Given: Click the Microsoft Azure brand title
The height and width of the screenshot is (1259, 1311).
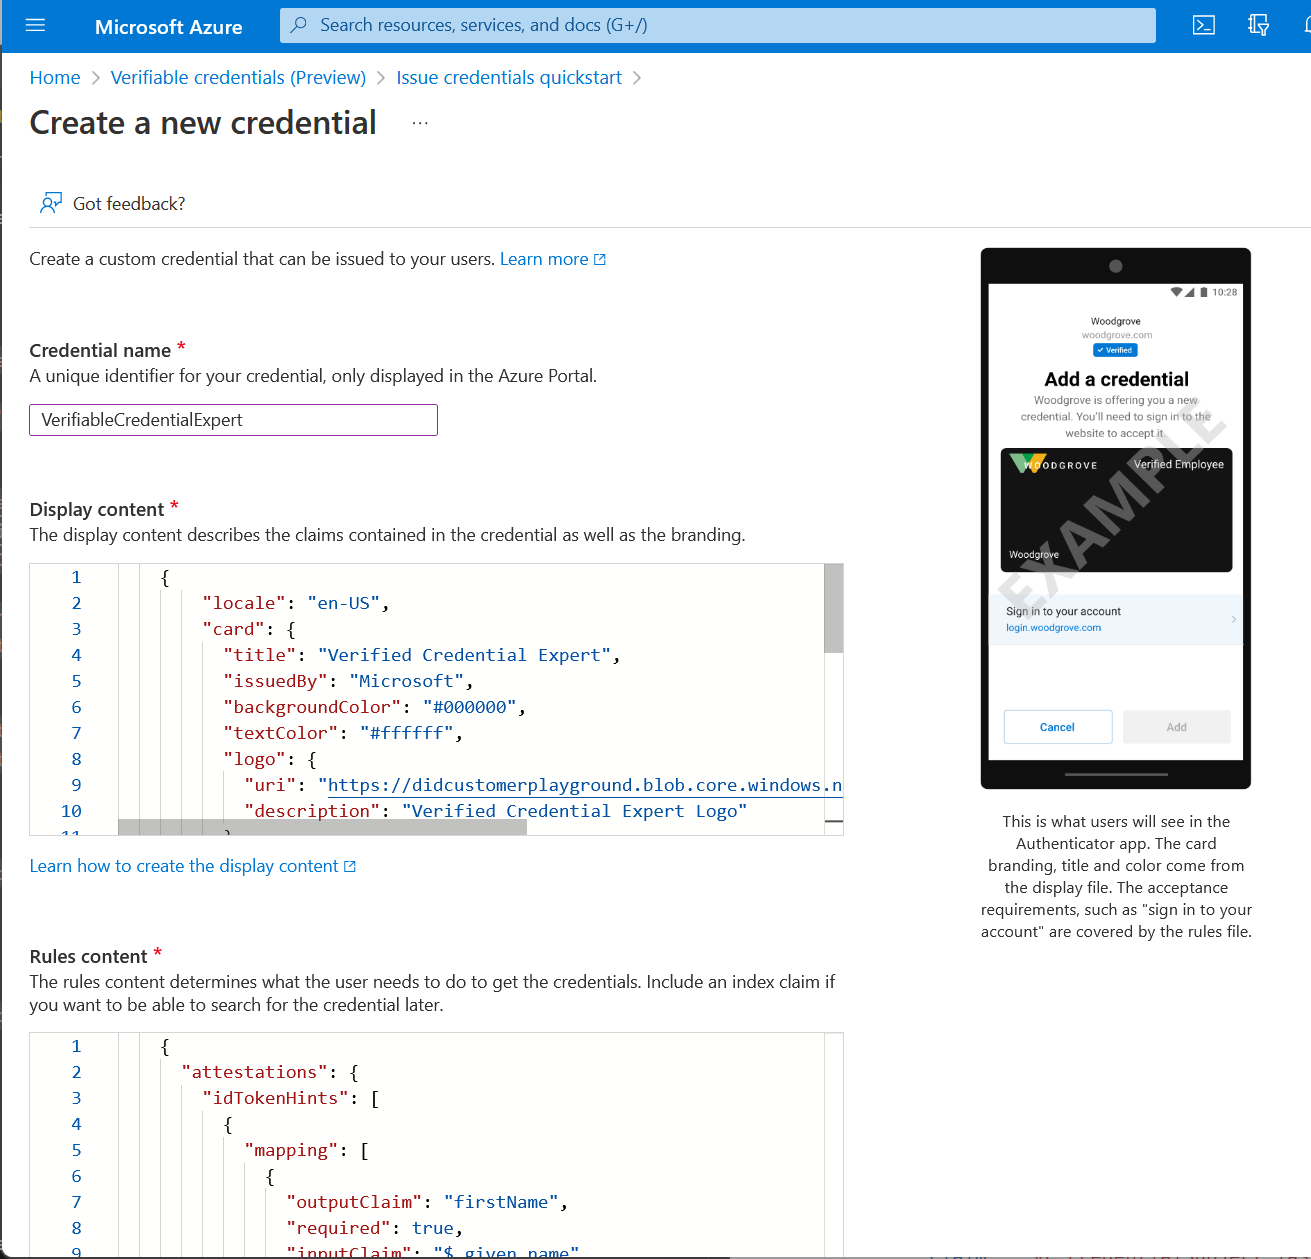Looking at the screenshot, I should (168, 27).
